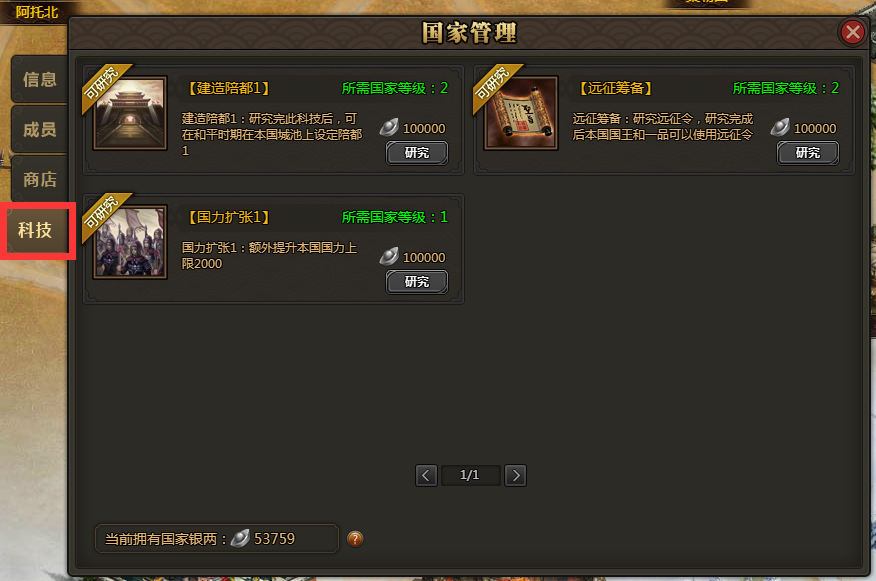Click silver ingot icon beside 远征筹备 cost
This screenshot has height=581, width=876.
click(x=780, y=127)
